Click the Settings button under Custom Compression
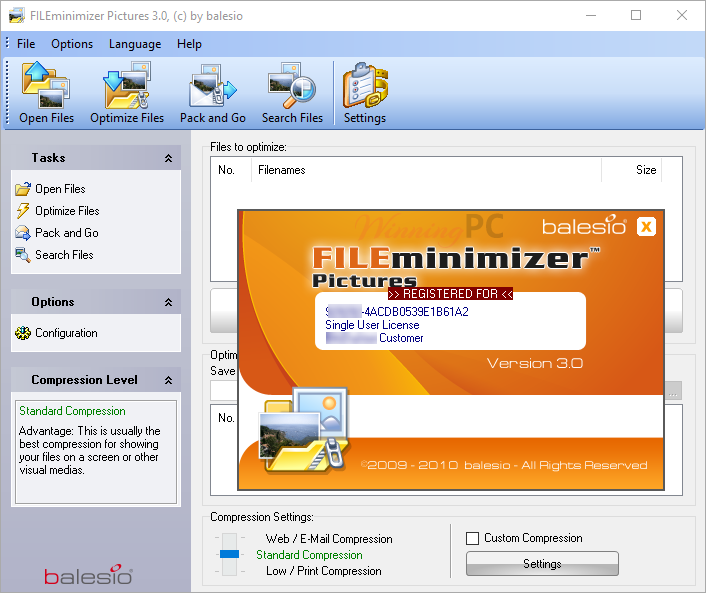The width and height of the screenshot is (706, 593). [x=542, y=564]
